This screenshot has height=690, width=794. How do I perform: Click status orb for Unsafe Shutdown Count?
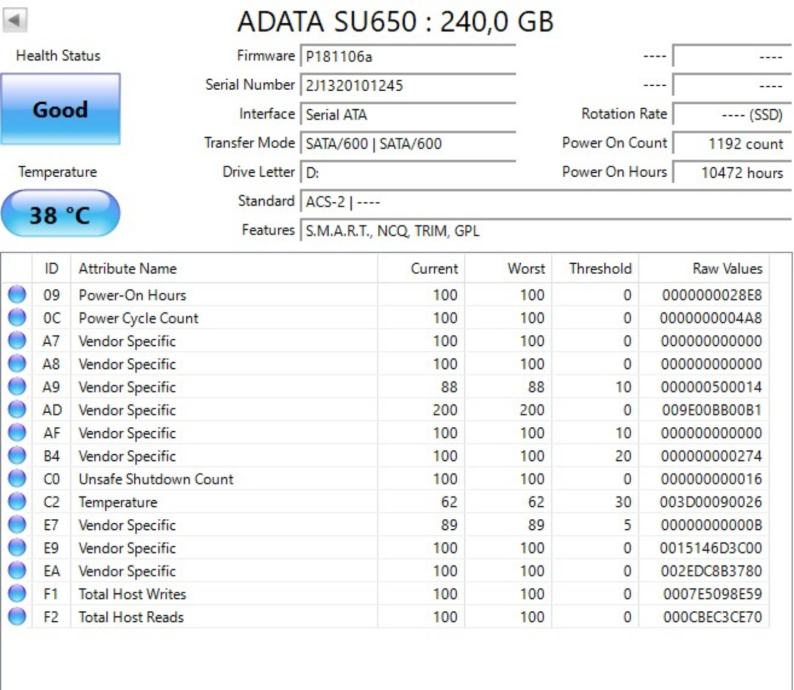coord(17,479)
